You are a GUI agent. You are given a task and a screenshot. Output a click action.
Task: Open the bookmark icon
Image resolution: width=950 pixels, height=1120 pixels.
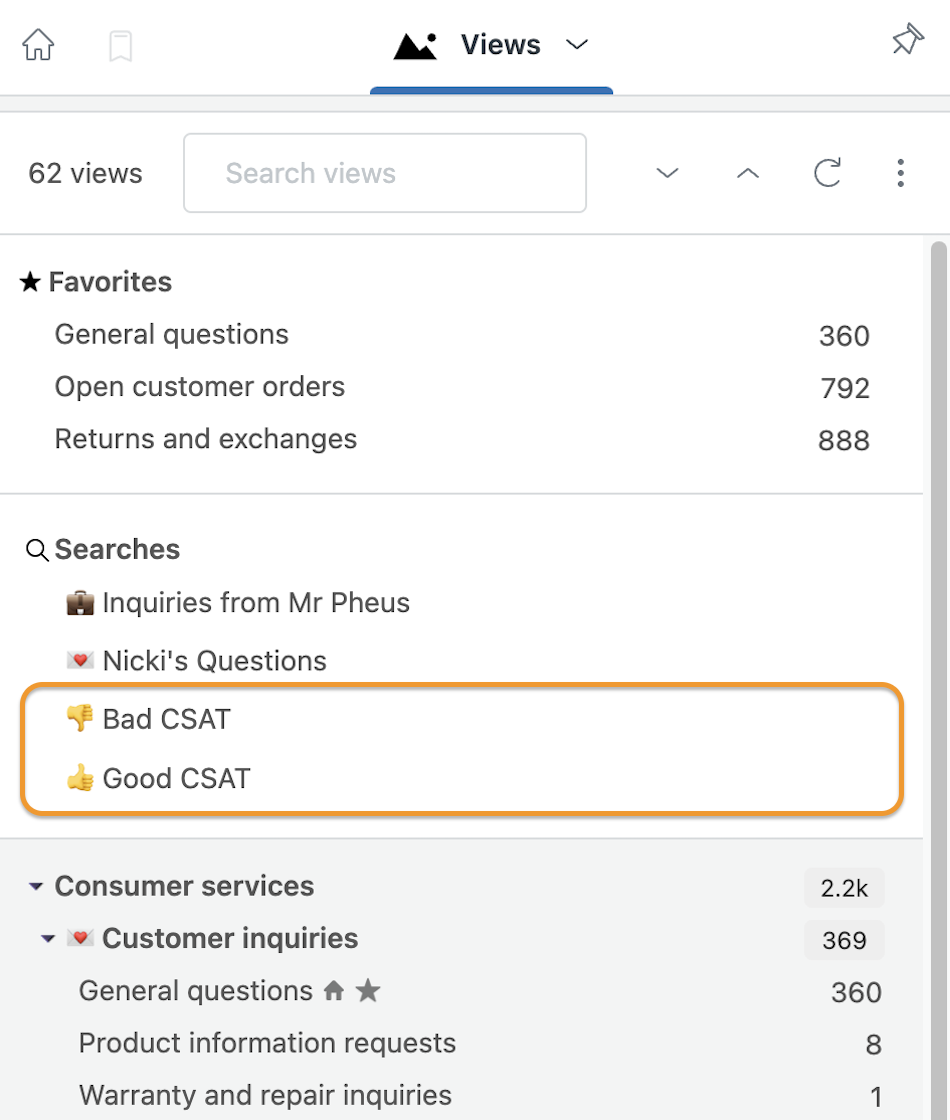click(x=121, y=46)
